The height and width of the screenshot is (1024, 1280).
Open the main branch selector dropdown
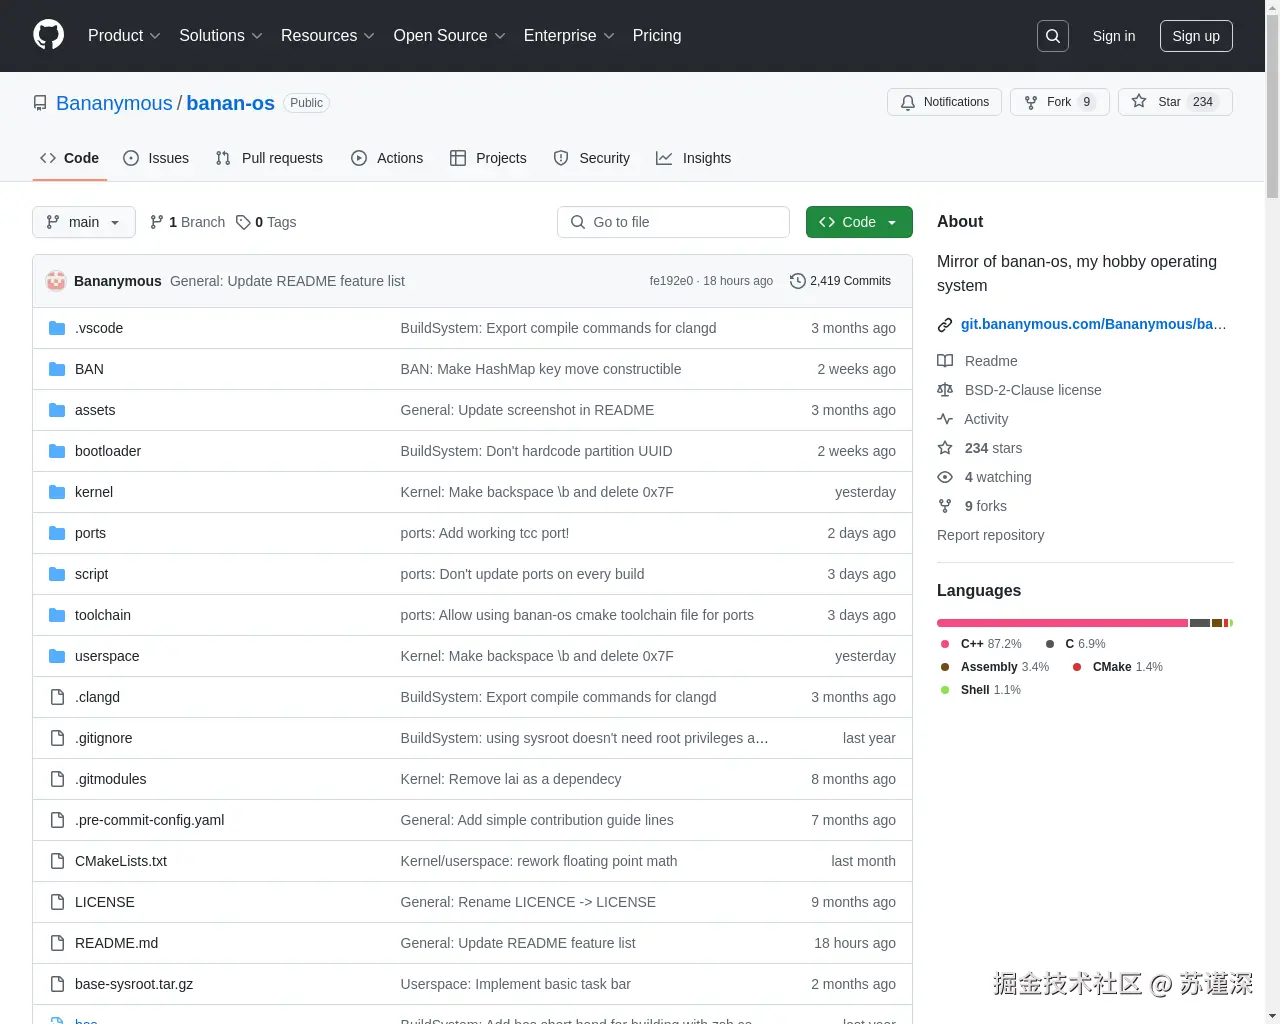tap(83, 222)
